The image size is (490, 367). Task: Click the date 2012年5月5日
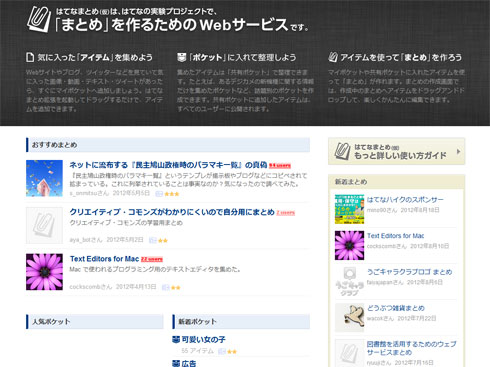pos(131,193)
